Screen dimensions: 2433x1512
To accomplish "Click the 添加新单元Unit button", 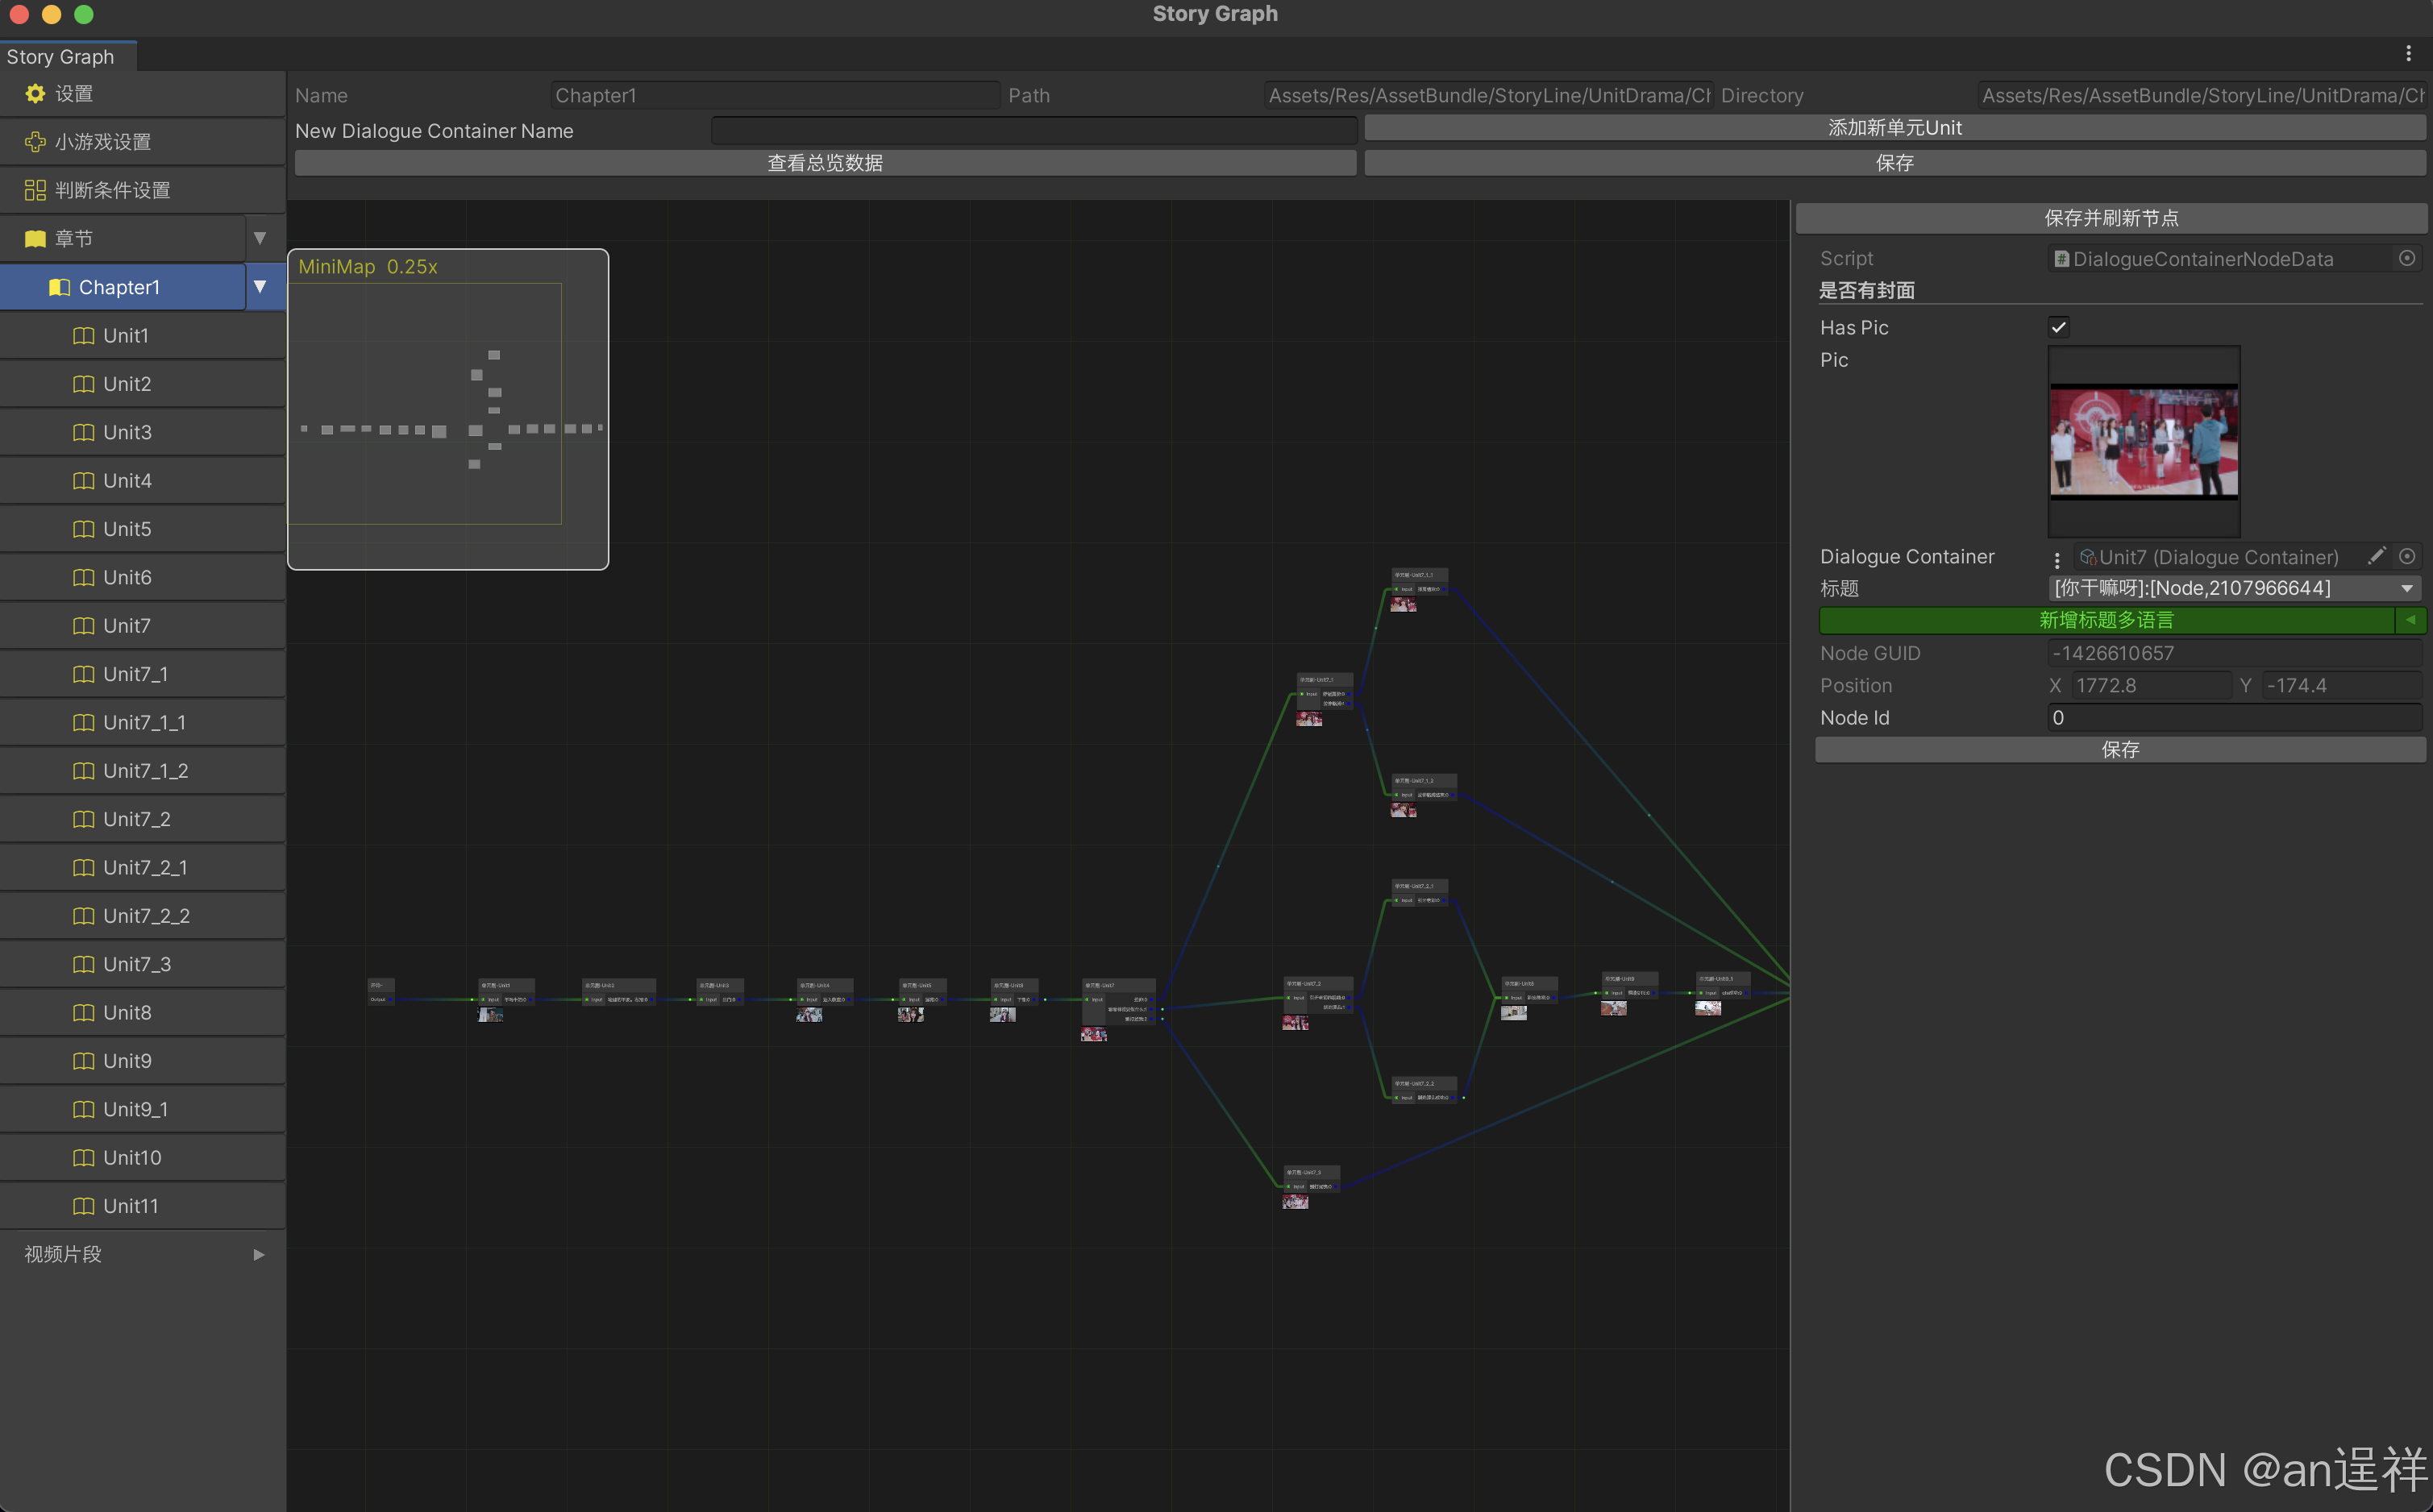I will pos(1894,128).
